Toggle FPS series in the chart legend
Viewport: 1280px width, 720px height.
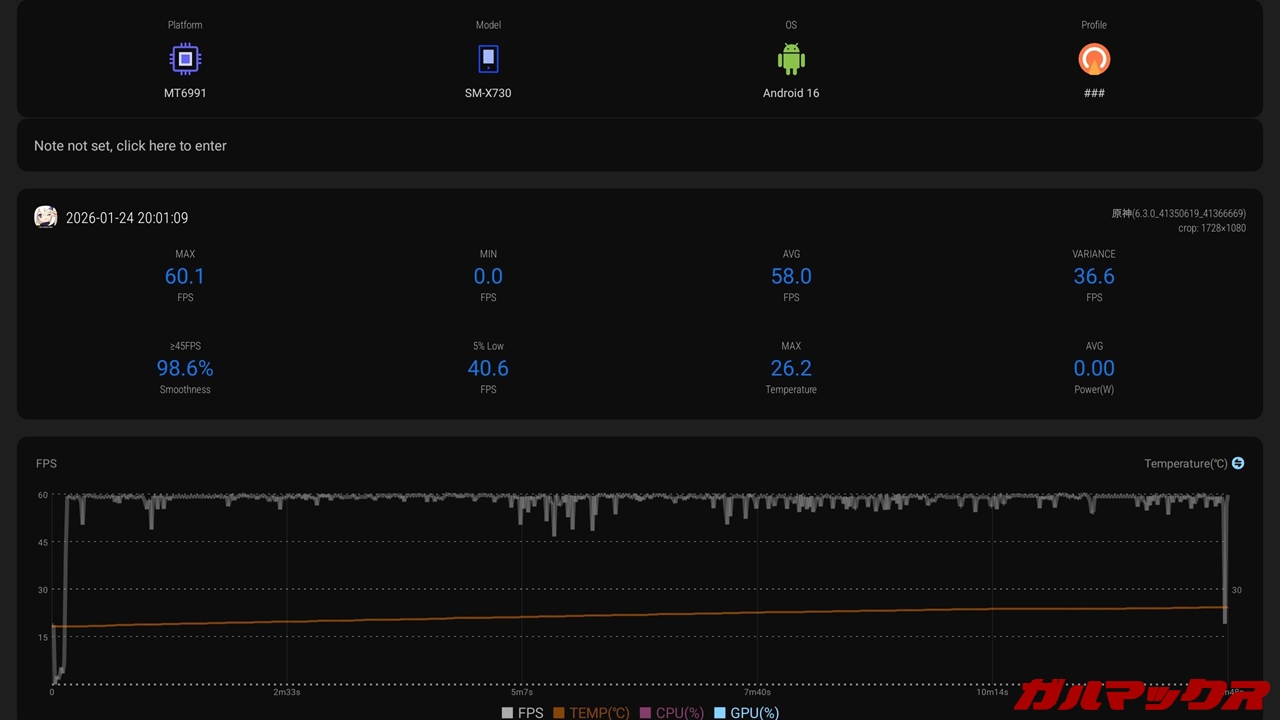pos(522,713)
